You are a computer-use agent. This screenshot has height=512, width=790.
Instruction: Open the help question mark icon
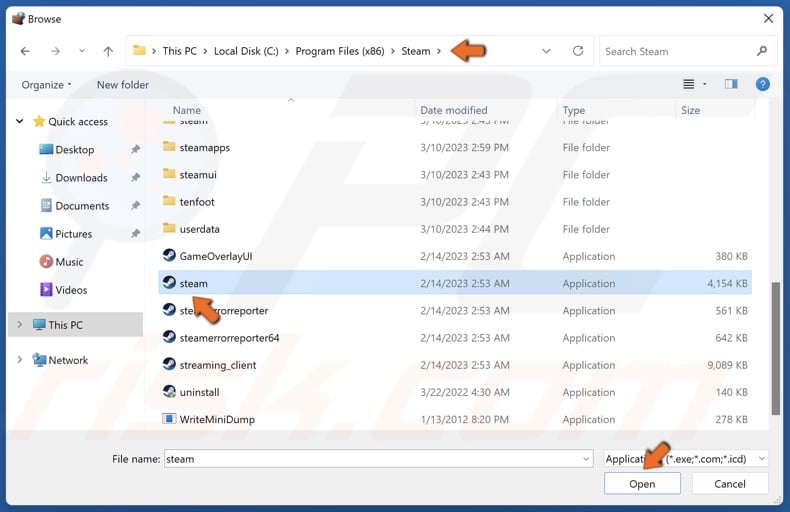click(763, 85)
